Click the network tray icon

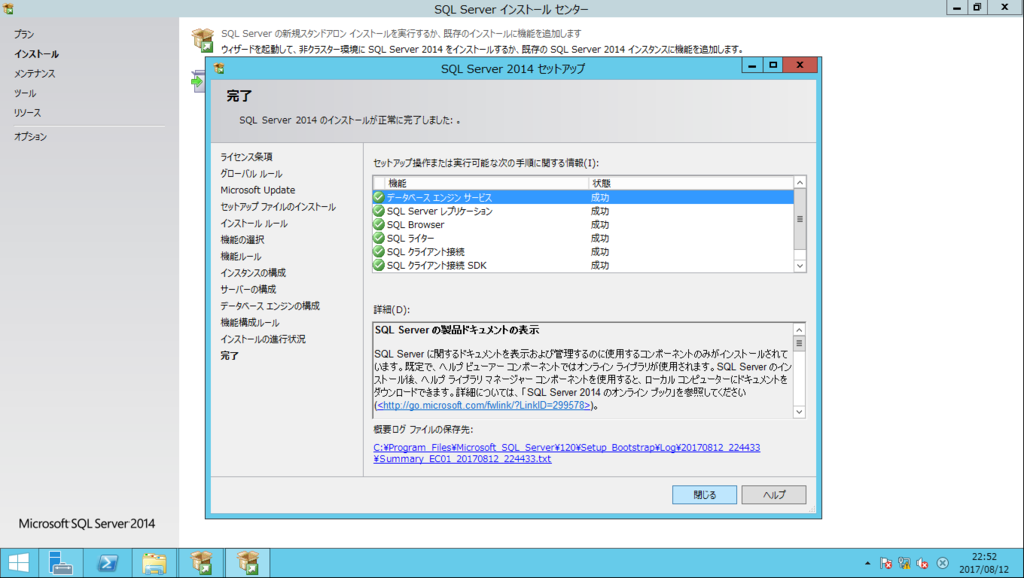coord(904,563)
